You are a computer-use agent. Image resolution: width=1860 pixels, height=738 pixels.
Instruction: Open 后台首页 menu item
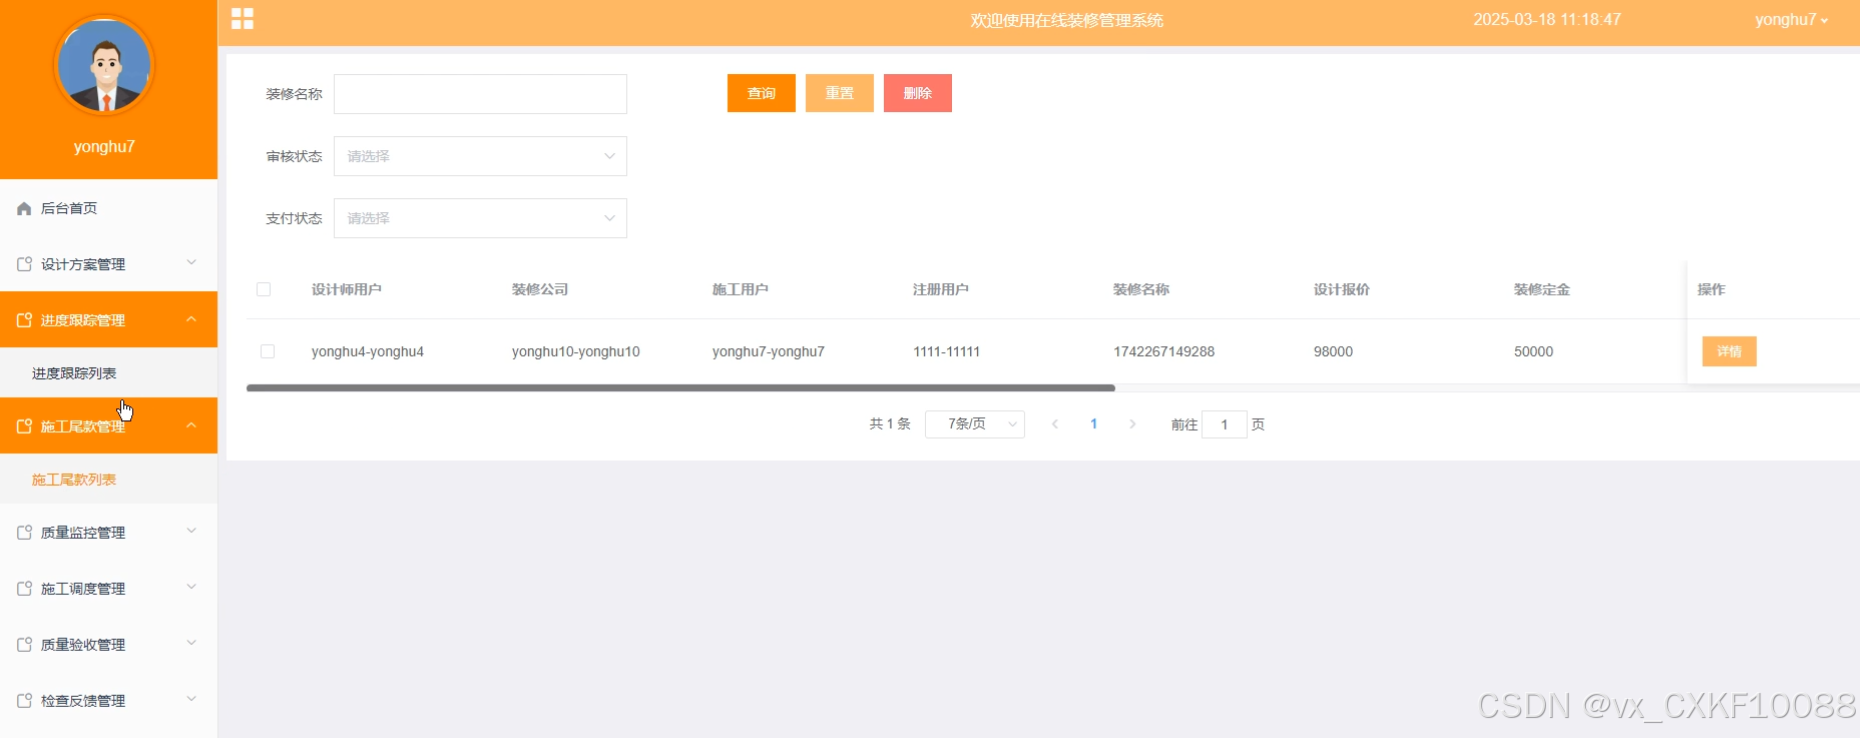coord(108,209)
